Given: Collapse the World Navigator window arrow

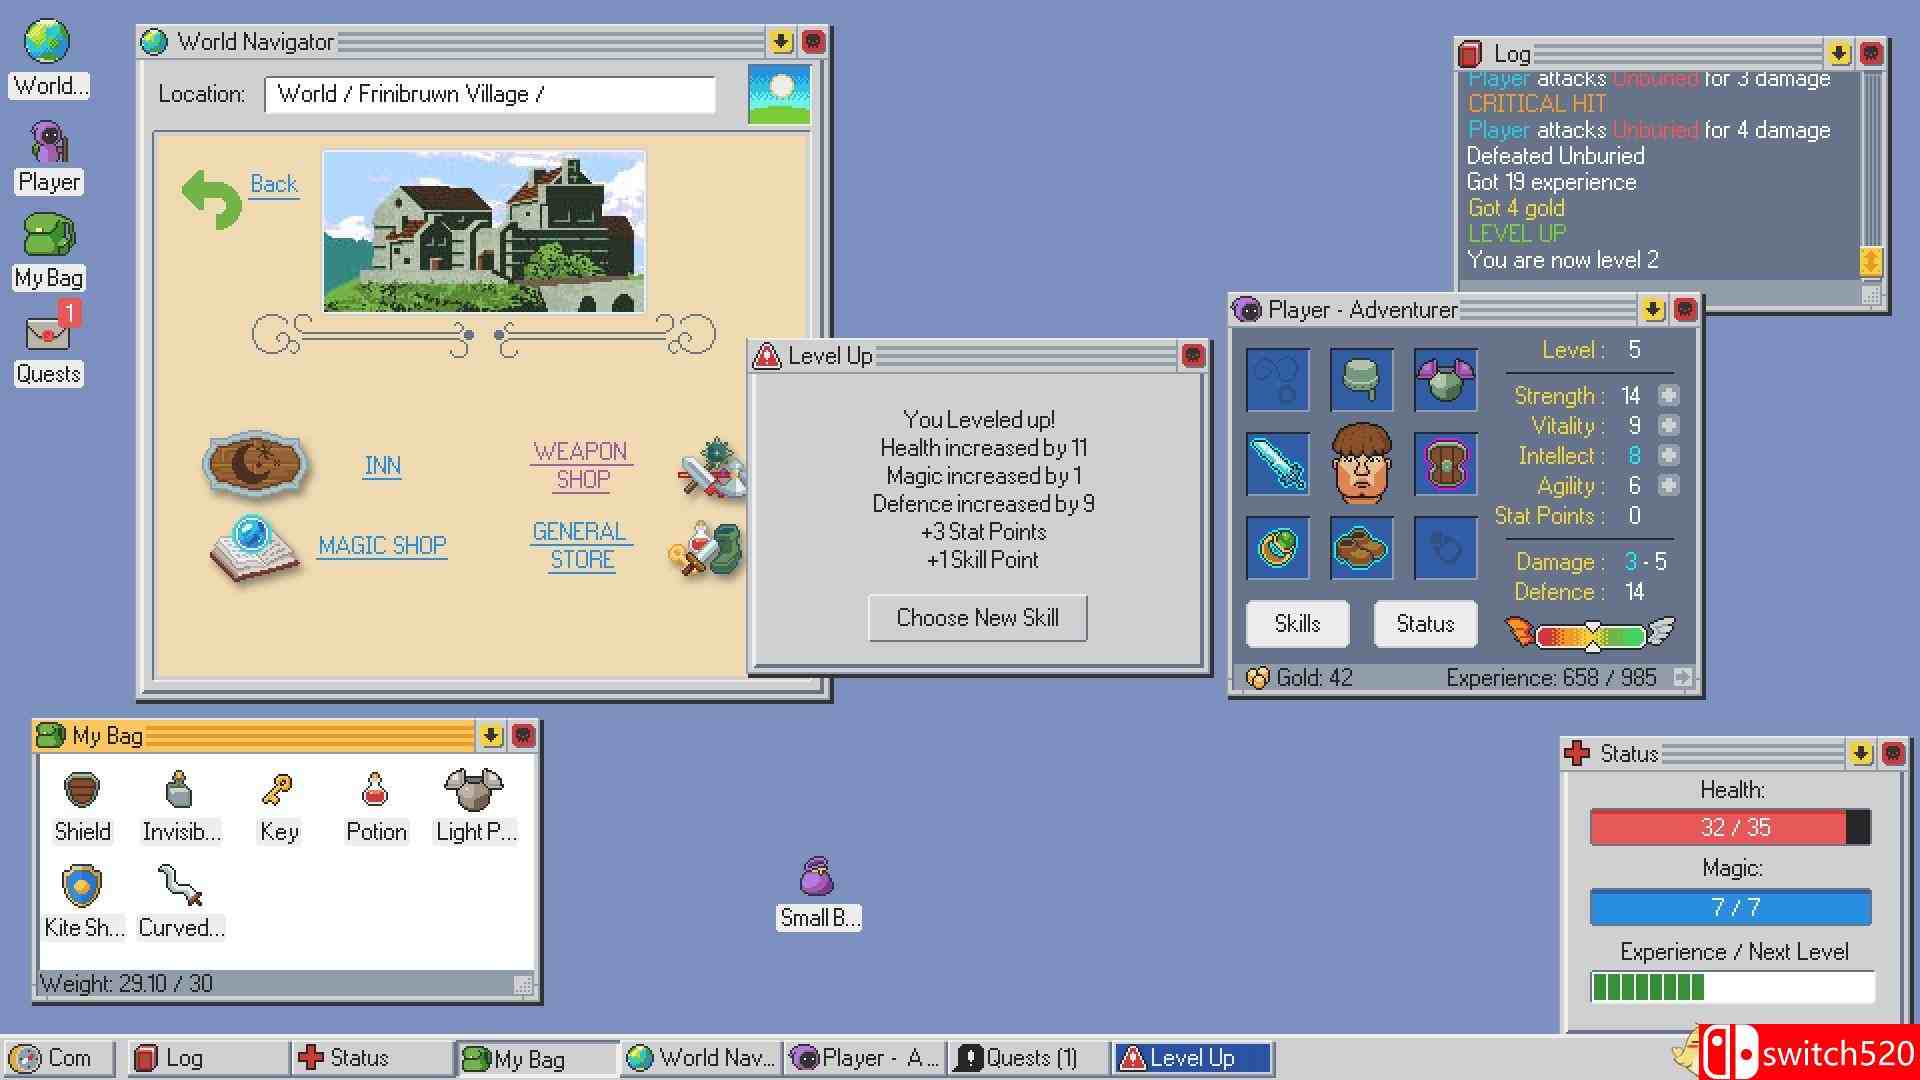Looking at the screenshot, I should [781, 42].
